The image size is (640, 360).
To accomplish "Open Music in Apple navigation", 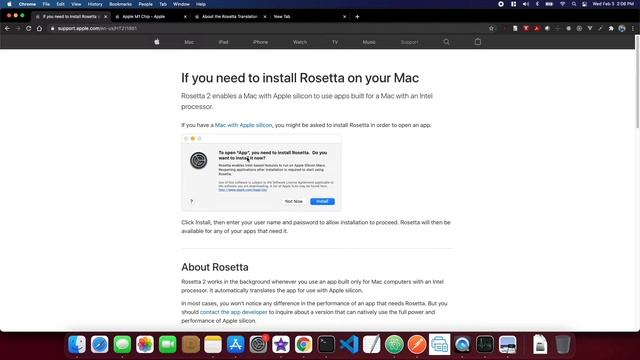I will click(369, 42).
